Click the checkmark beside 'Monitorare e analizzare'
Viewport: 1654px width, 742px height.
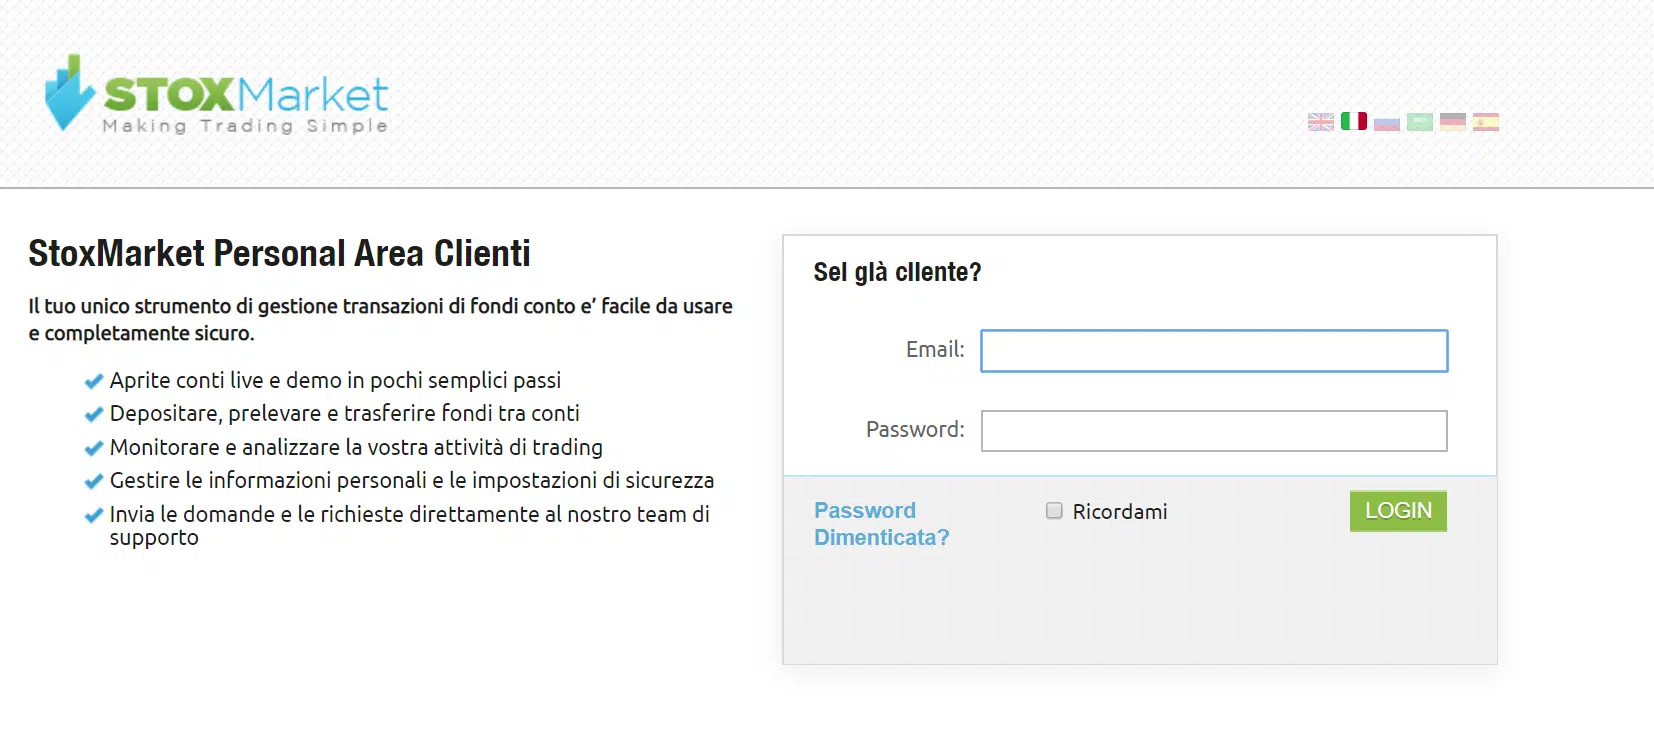tap(94, 448)
